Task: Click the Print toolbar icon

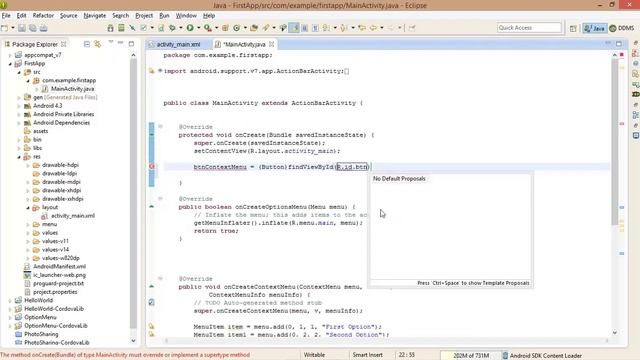Action: point(43,28)
